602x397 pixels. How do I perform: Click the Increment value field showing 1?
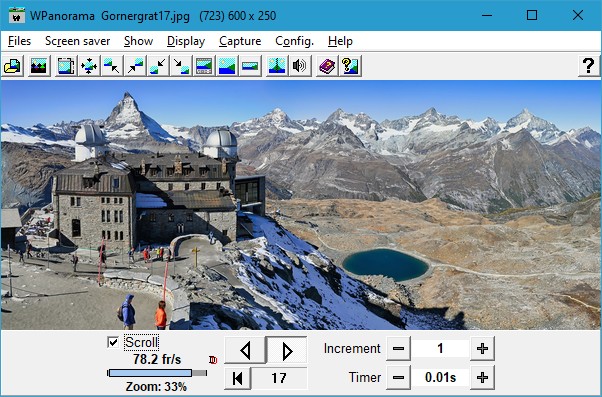coord(440,349)
